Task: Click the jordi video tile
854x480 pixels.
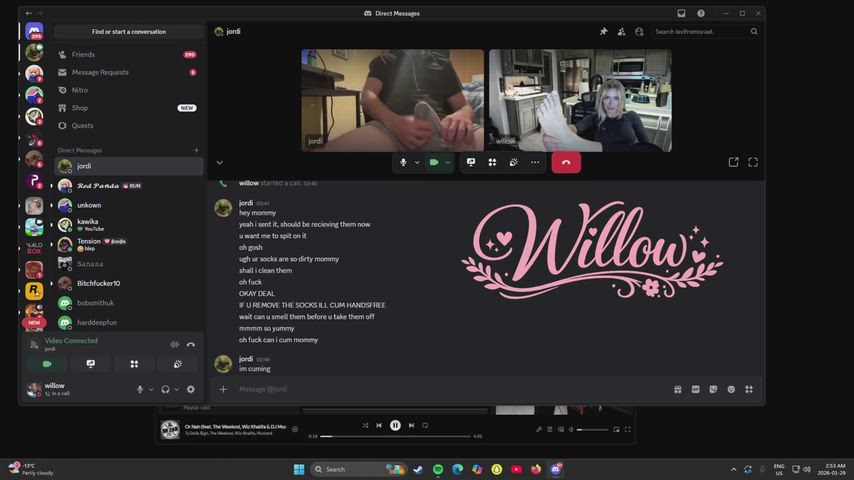Action: tap(393, 100)
